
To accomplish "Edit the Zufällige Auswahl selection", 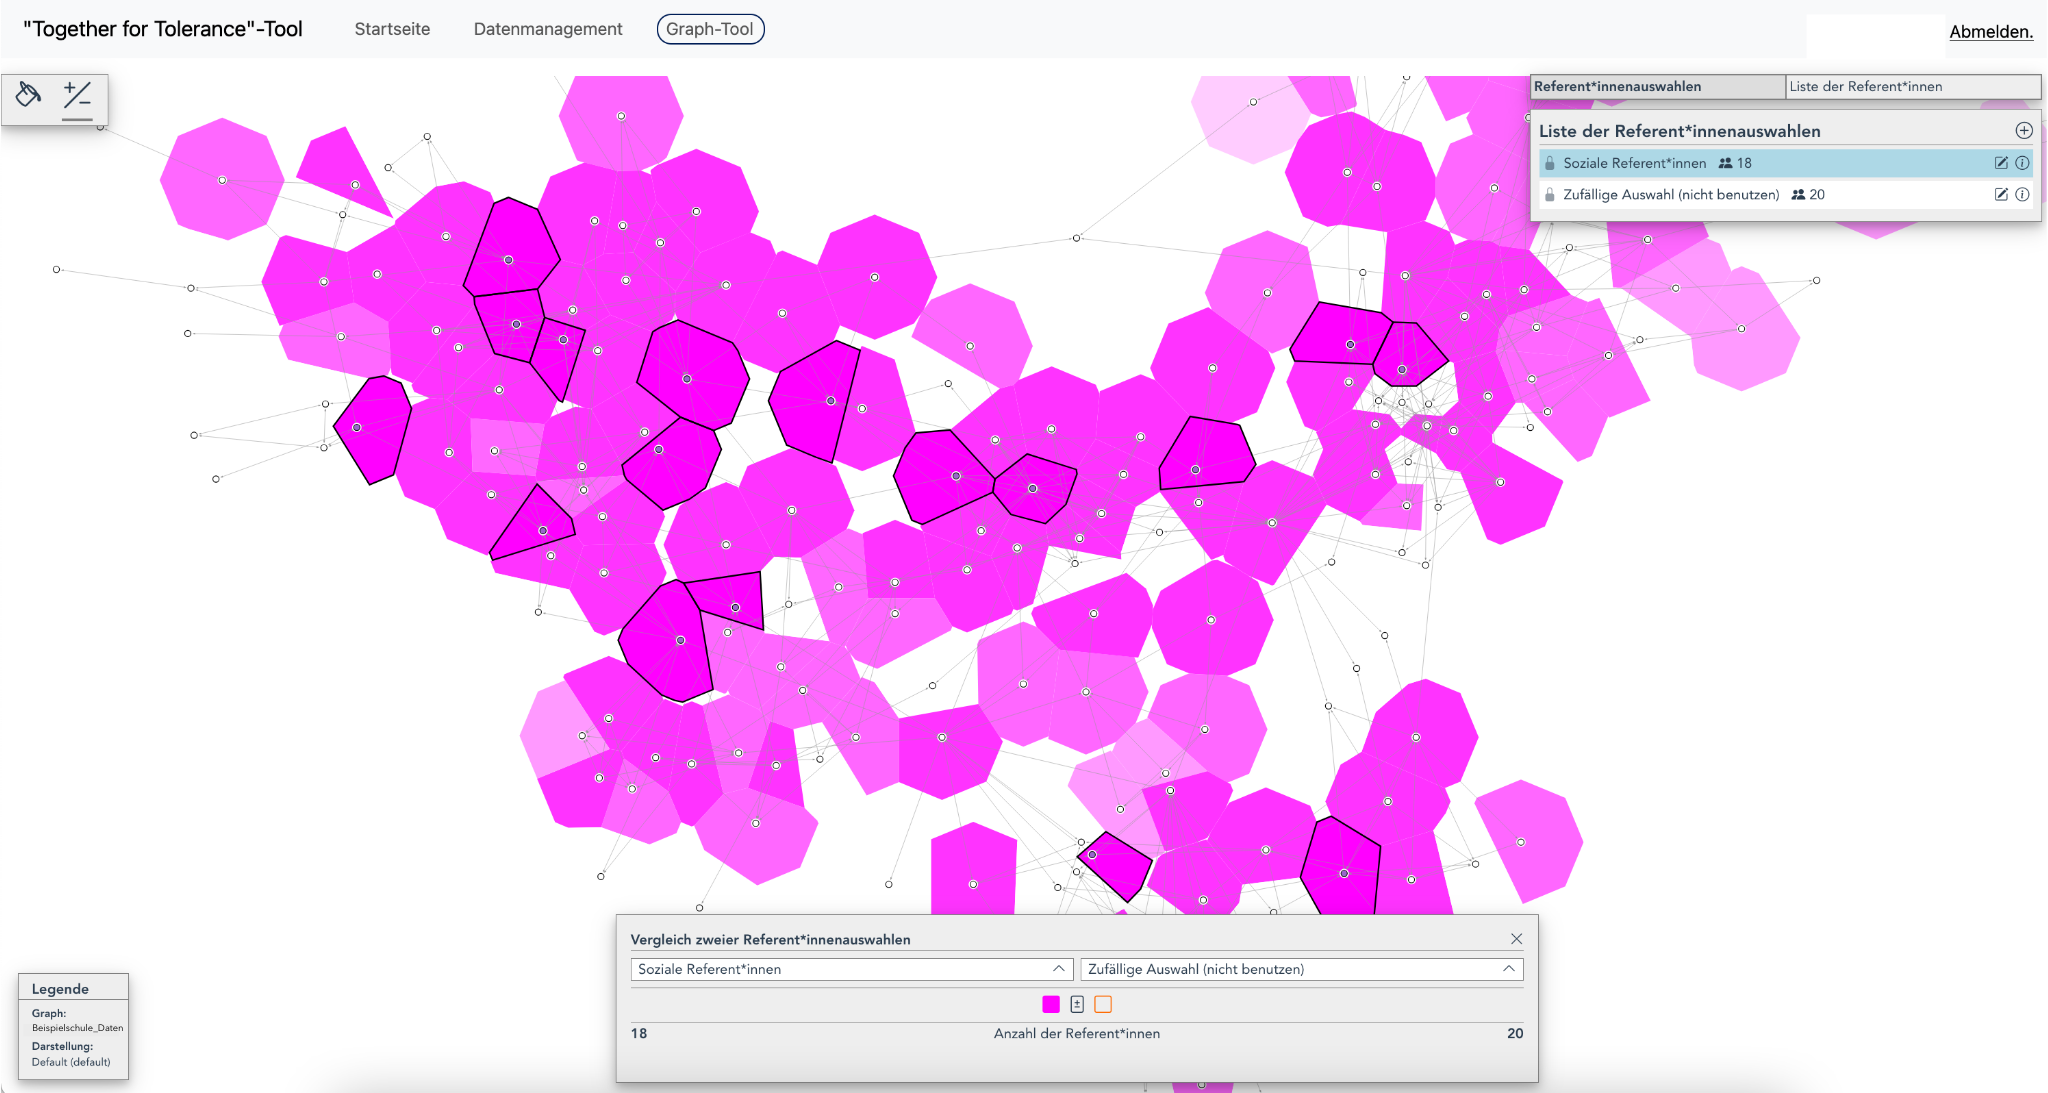I will pyautogui.click(x=2001, y=195).
